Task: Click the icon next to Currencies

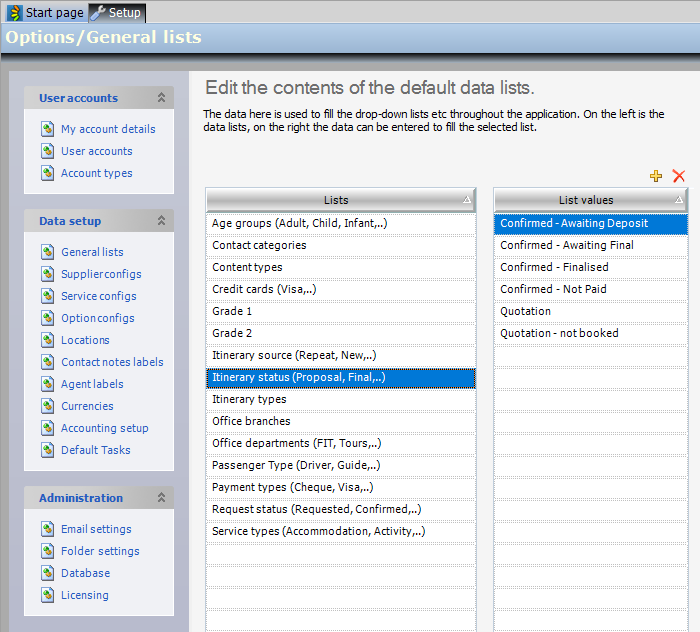Action: 47,406
